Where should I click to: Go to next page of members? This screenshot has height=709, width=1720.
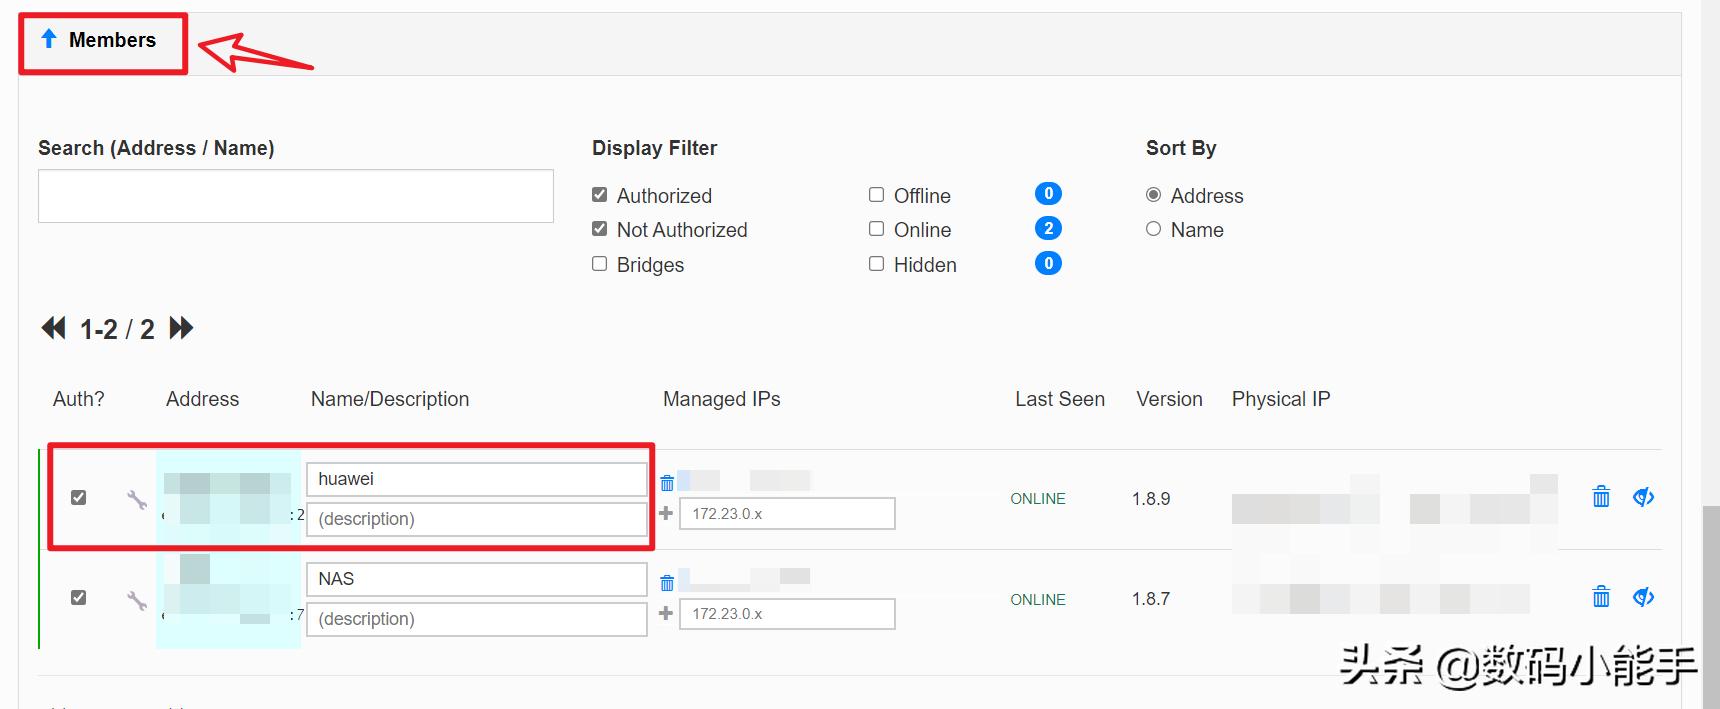[x=182, y=328]
